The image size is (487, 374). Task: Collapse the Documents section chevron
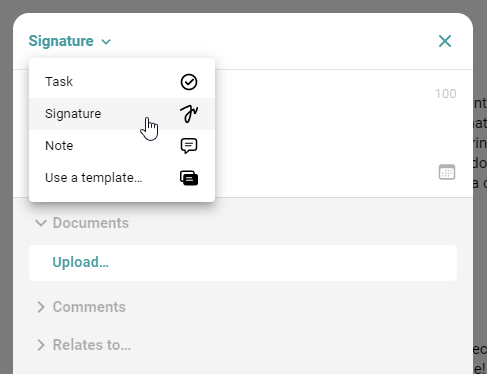click(41, 223)
